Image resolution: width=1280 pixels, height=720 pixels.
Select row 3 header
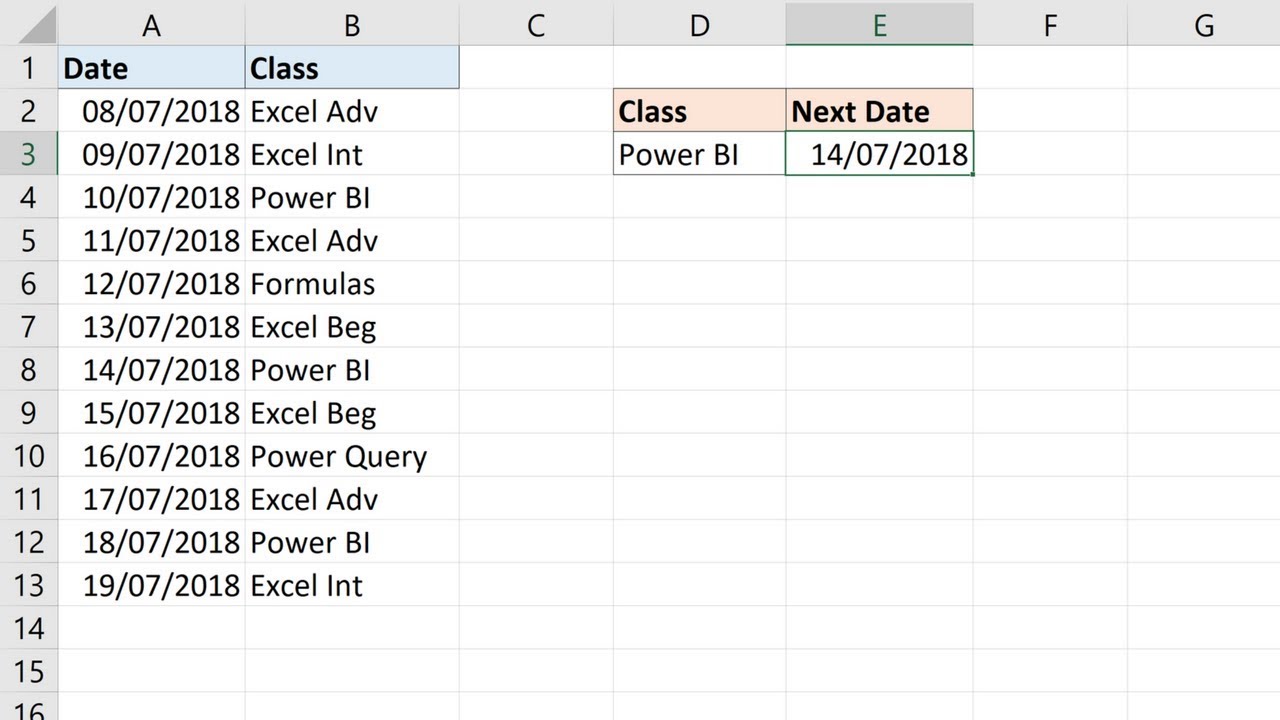(28, 154)
